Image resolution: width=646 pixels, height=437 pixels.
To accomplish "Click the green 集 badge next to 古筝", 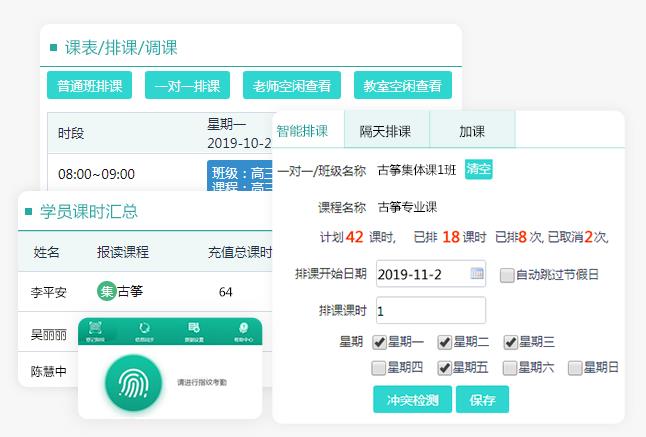I will click(x=106, y=291).
